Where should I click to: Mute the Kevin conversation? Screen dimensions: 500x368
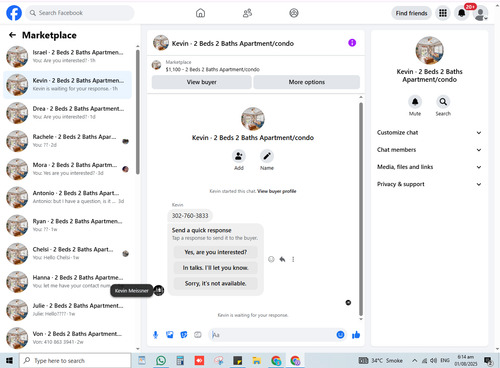point(415,102)
